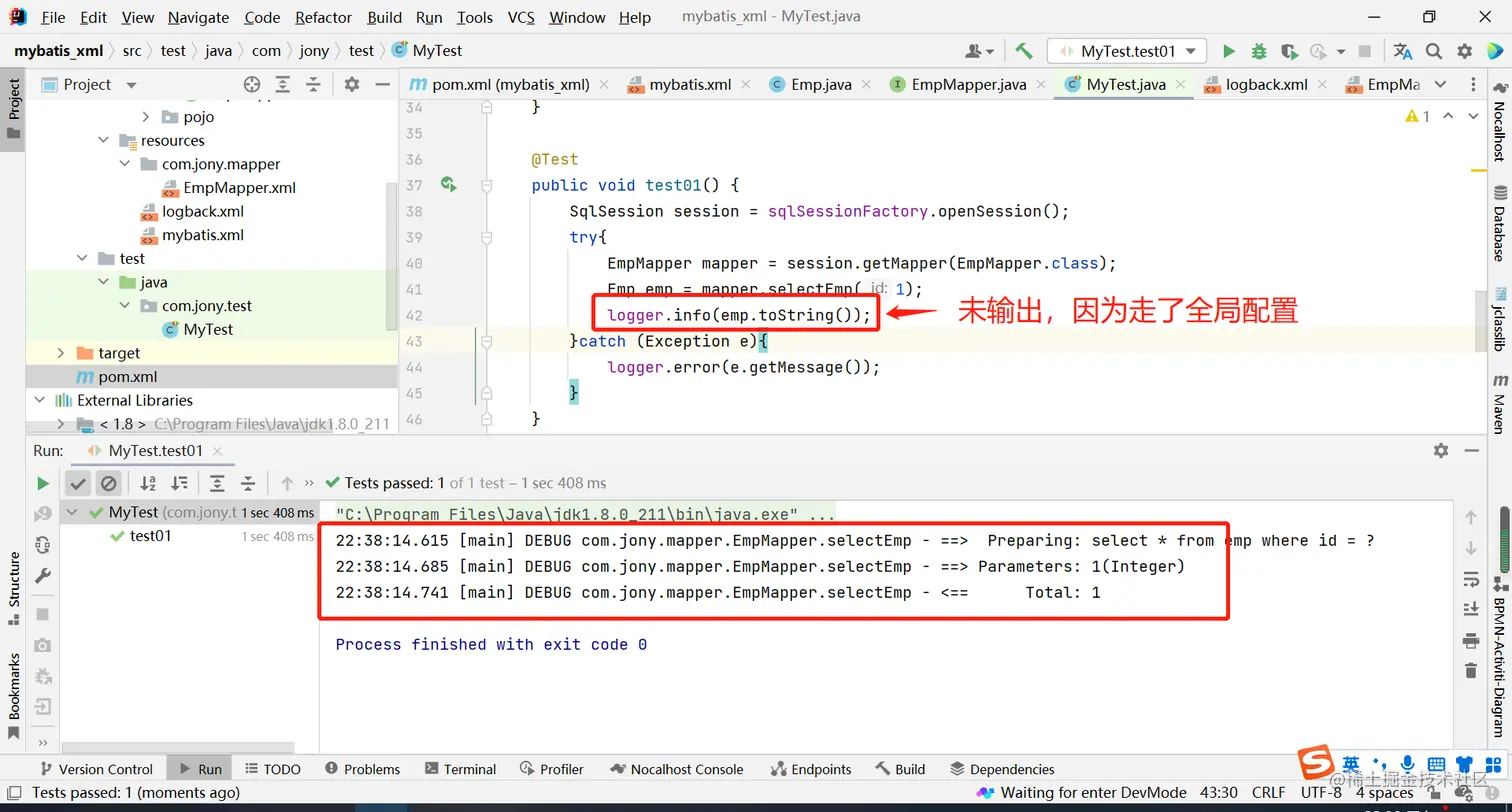Toggle the Structure tool window button
The width and height of the screenshot is (1512, 812).
13,588
